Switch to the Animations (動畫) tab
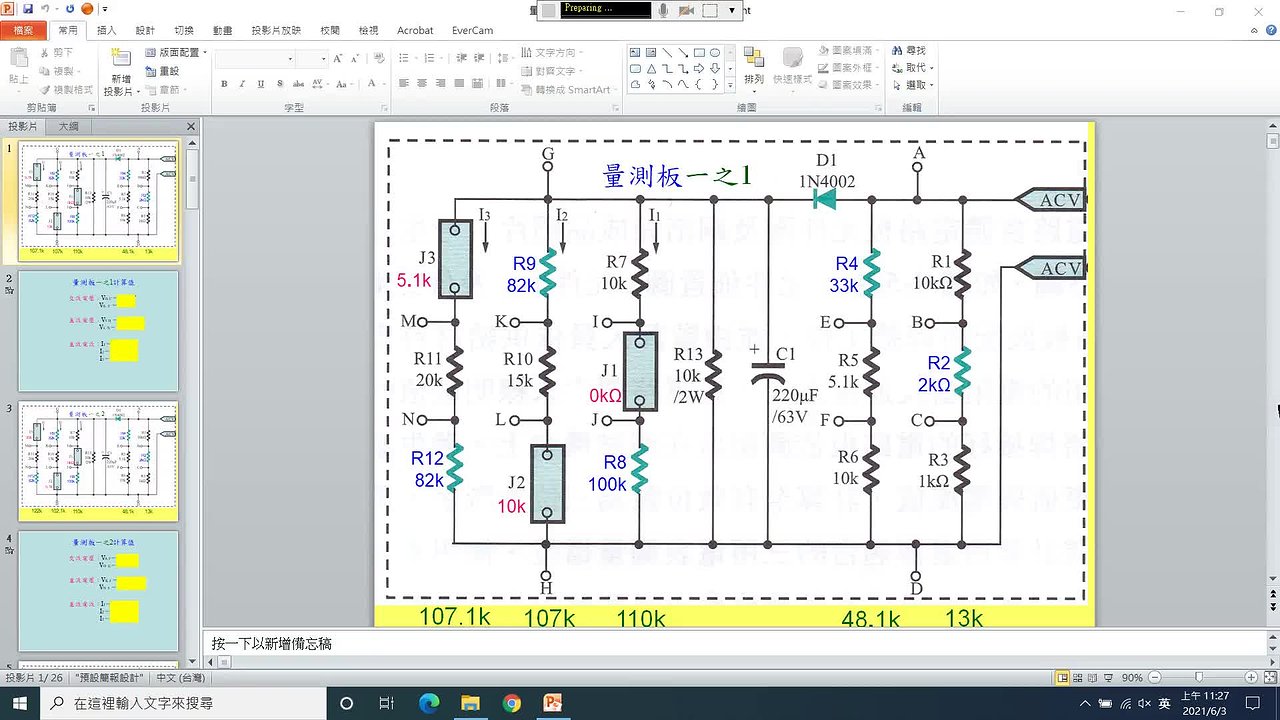Screen dimensions: 1280x720 tap(222, 30)
